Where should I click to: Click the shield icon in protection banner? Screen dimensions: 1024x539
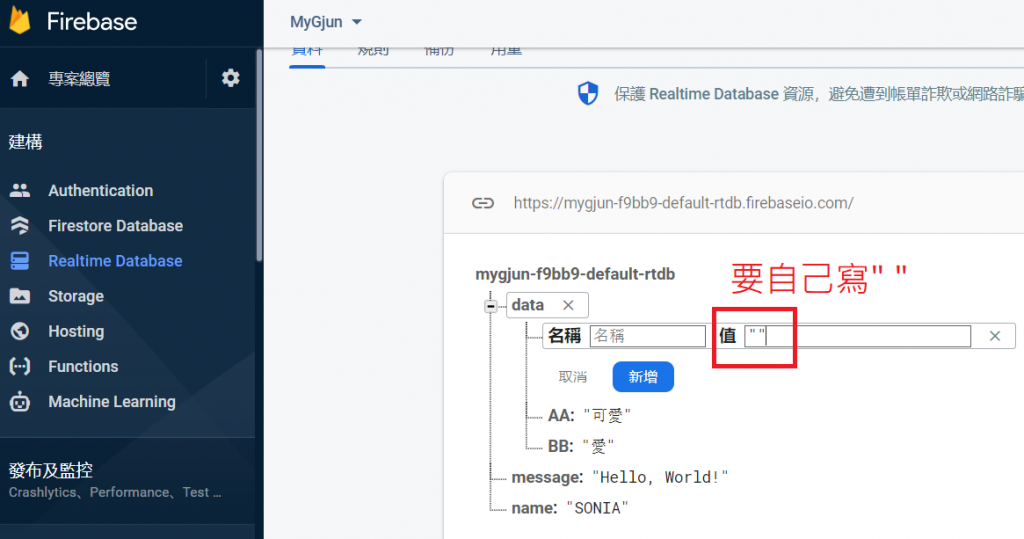(588, 93)
